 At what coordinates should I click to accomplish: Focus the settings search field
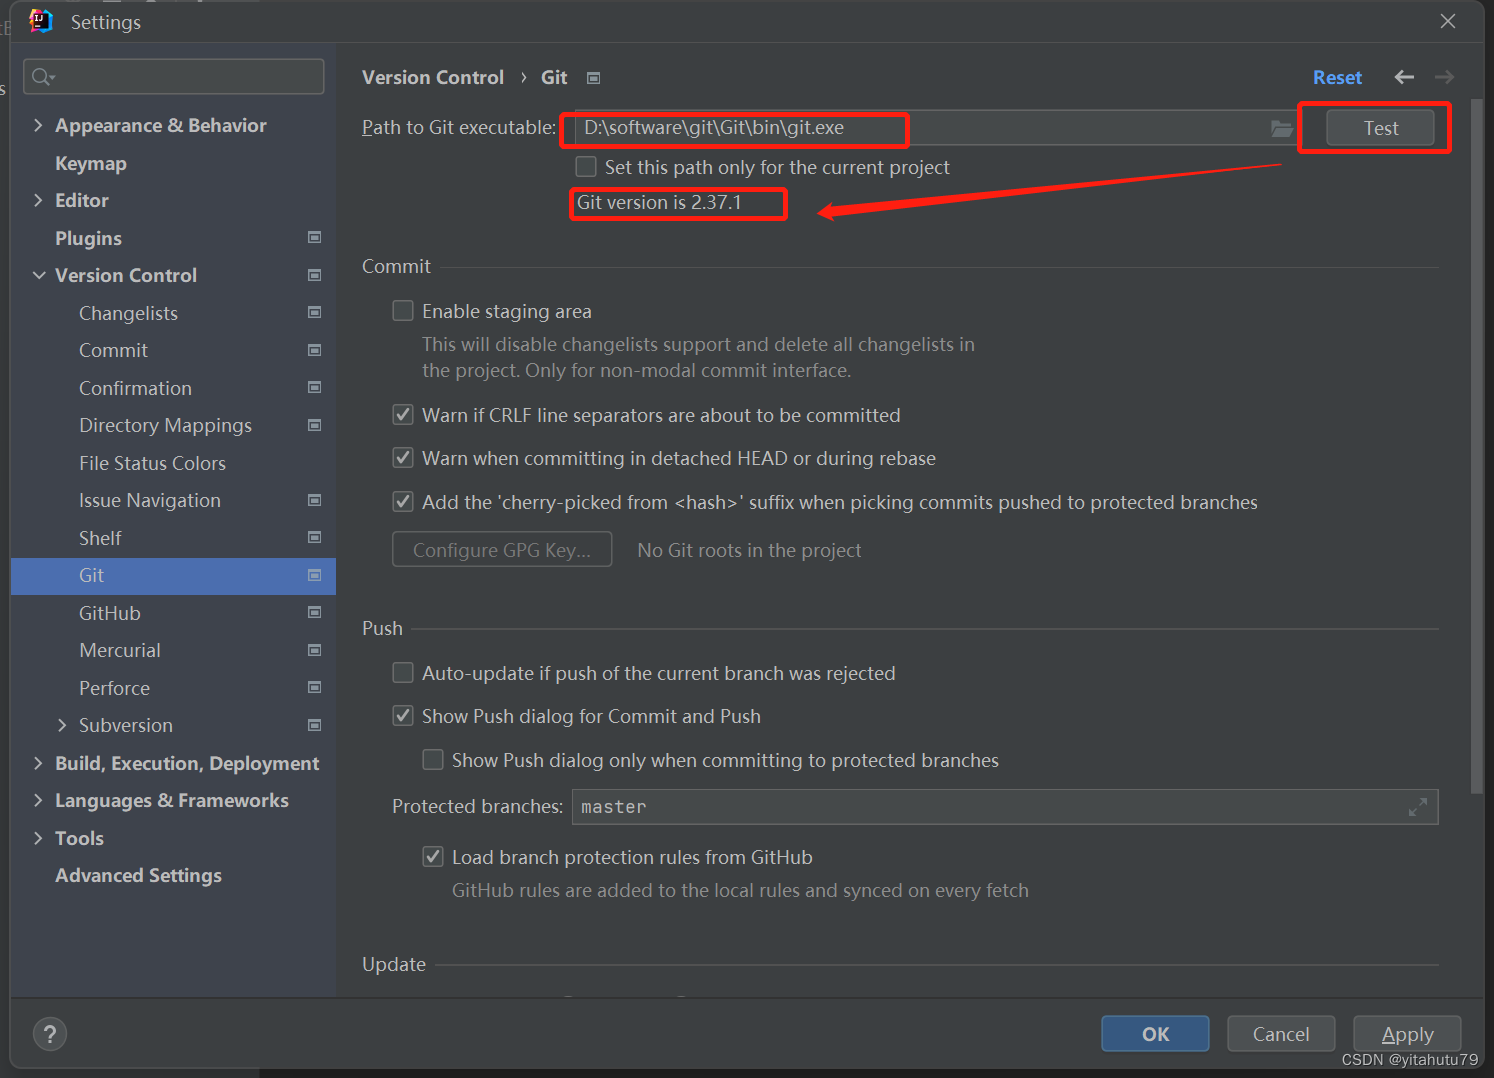(x=174, y=77)
